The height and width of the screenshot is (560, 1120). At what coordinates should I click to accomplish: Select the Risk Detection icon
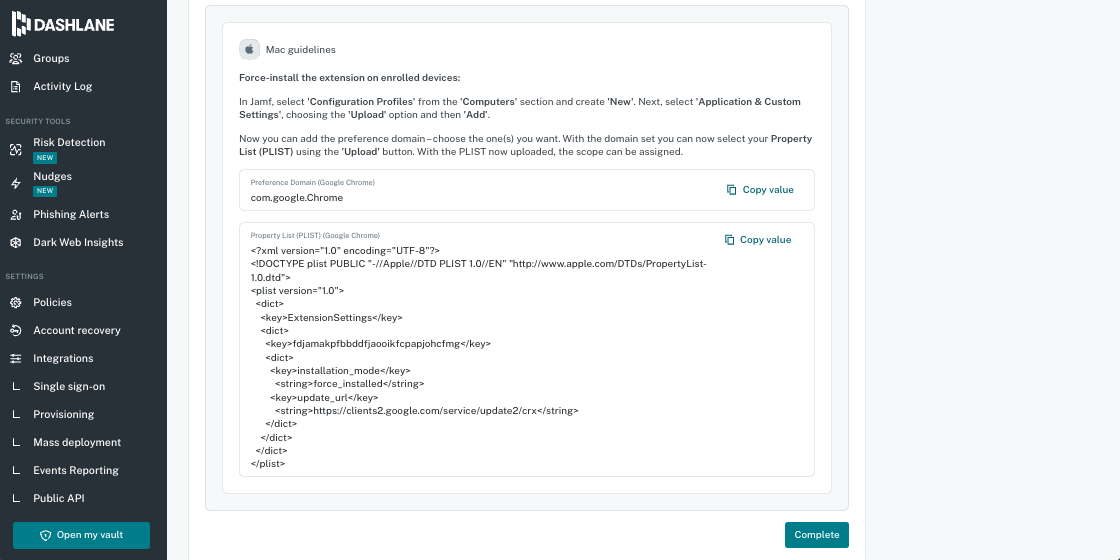point(16,149)
